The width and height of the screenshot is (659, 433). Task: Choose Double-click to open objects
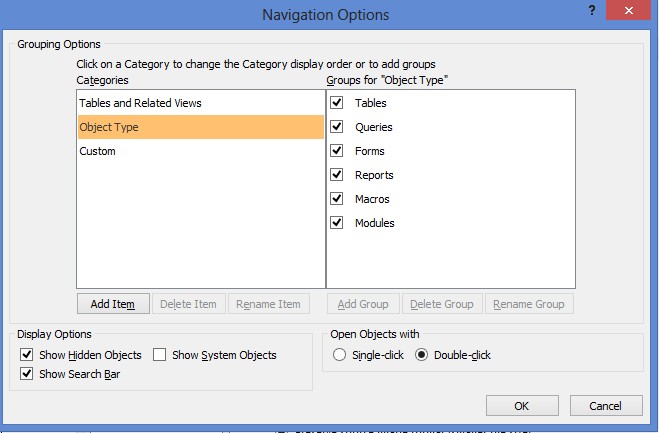click(x=421, y=355)
